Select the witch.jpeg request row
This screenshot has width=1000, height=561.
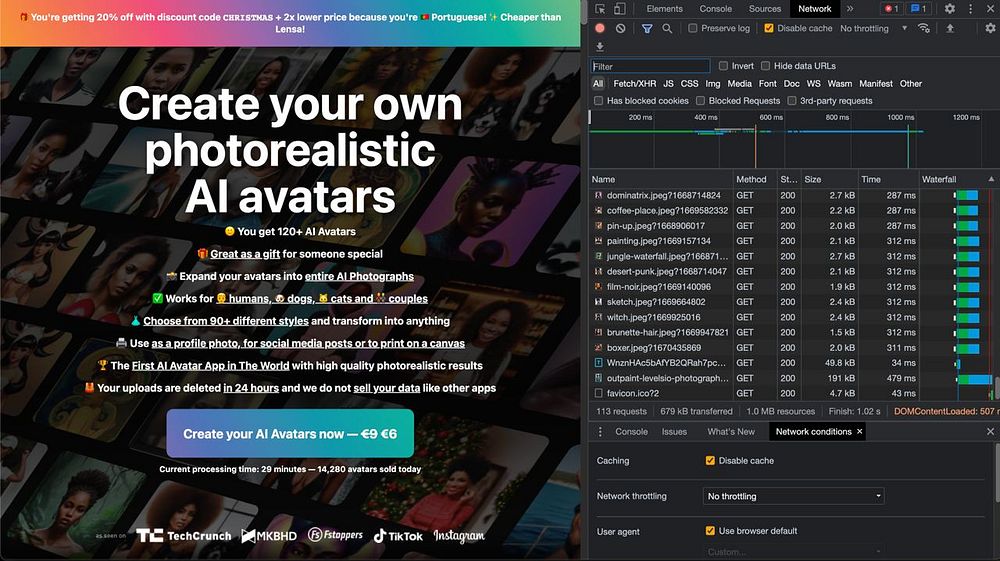click(x=791, y=317)
